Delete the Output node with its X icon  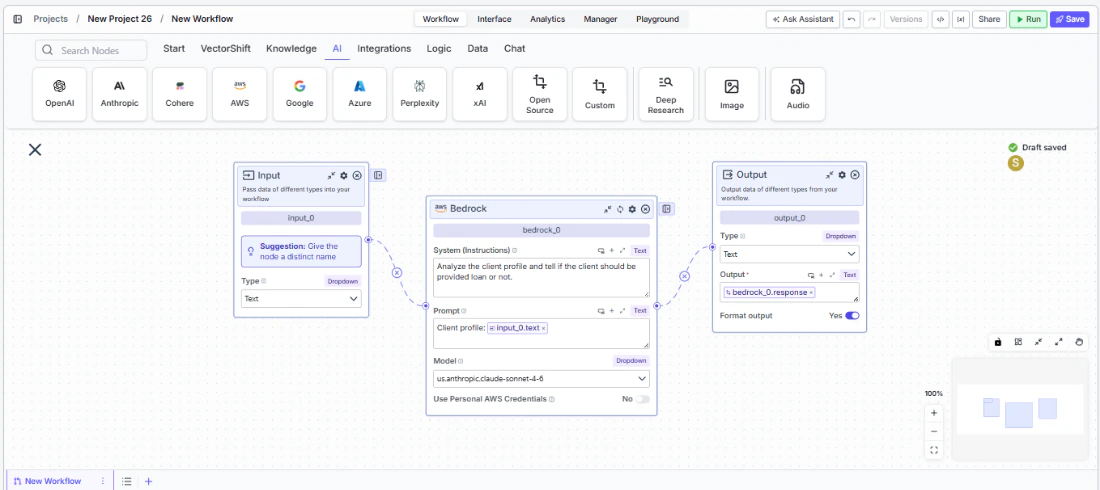(x=854, y=175)
